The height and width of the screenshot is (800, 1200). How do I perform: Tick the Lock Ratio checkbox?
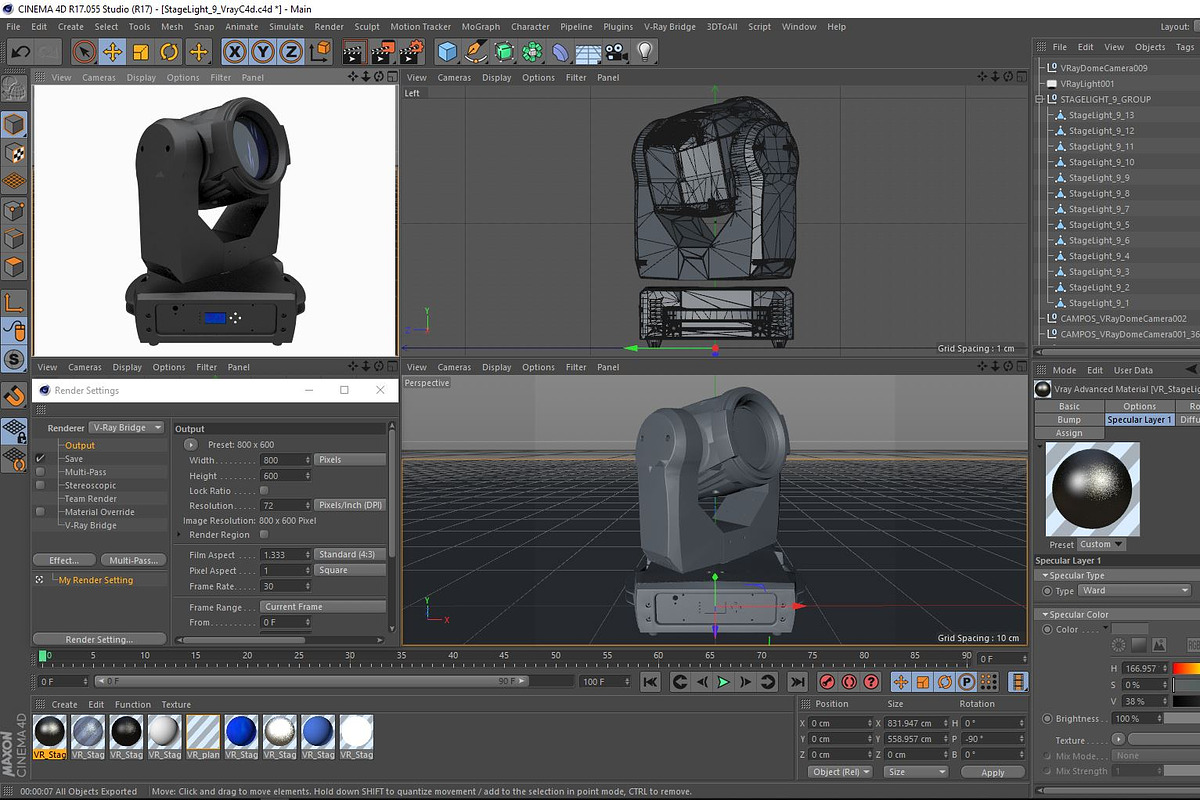(264, 491)
